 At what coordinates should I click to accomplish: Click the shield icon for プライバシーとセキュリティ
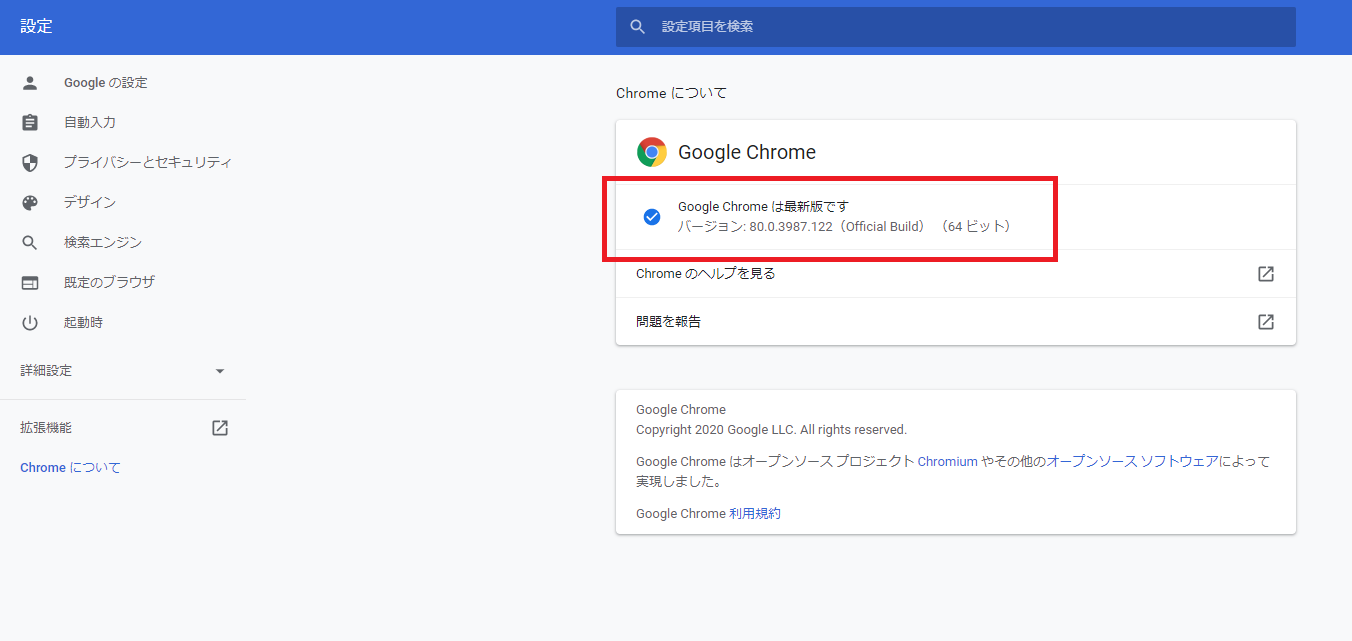click(x=30, y=163)
